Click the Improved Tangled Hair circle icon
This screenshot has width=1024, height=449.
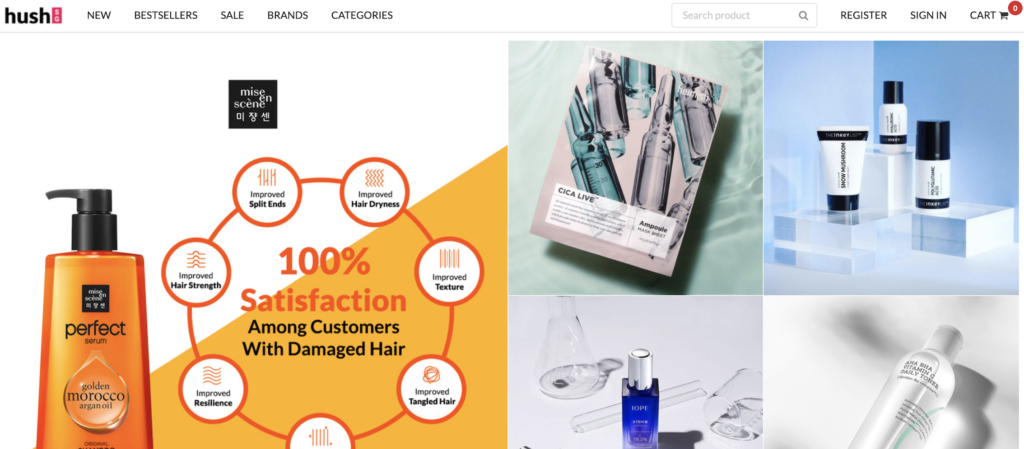pos(432,388)
